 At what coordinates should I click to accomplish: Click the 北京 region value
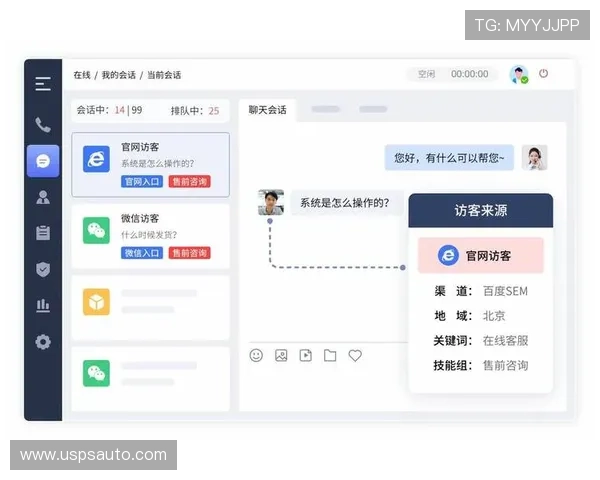pyautogui.click(x=494, y=316)
